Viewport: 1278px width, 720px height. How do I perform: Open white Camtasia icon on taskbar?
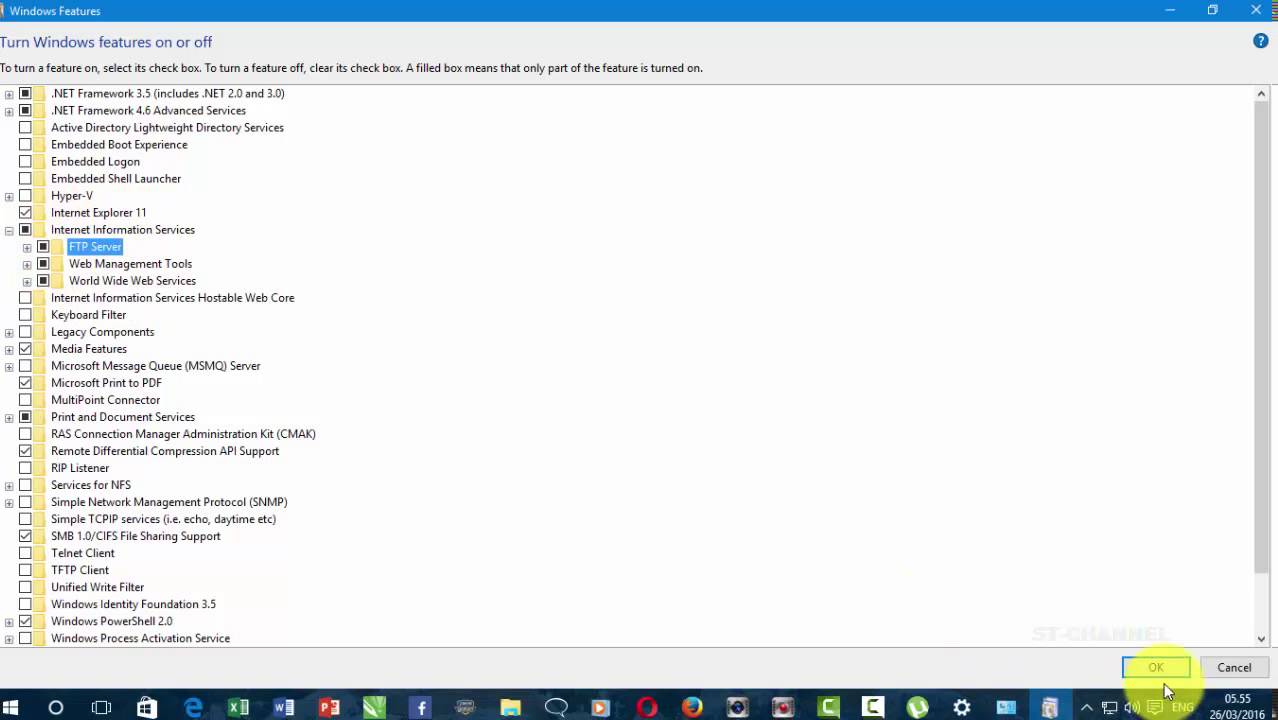[873, 707]
